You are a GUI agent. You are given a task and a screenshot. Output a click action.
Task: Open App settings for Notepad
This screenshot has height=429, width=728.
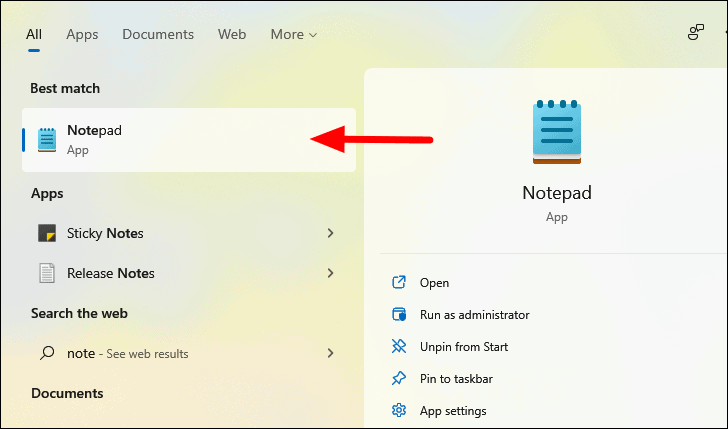coord(453,411)
